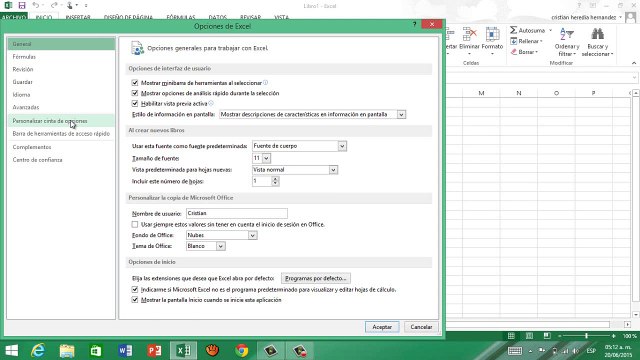The height and width of the screenshot is (360, 640).
Task: Click the Cancelar button
Action: pos(421,327)
